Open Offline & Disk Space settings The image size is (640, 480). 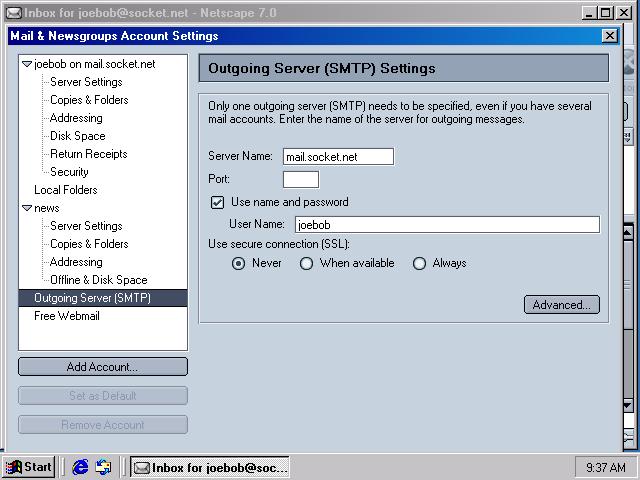(98, 280)
